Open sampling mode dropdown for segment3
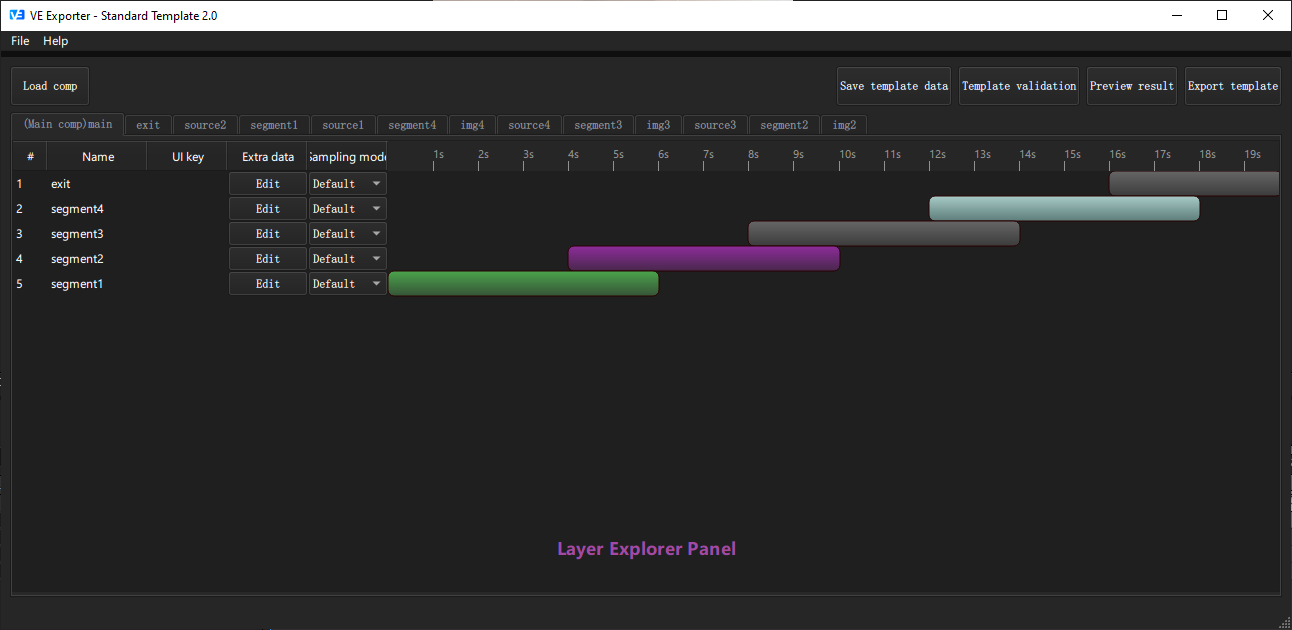This screenshot has height=630, width=1292. pyautogui.click(x=347, y=234)
